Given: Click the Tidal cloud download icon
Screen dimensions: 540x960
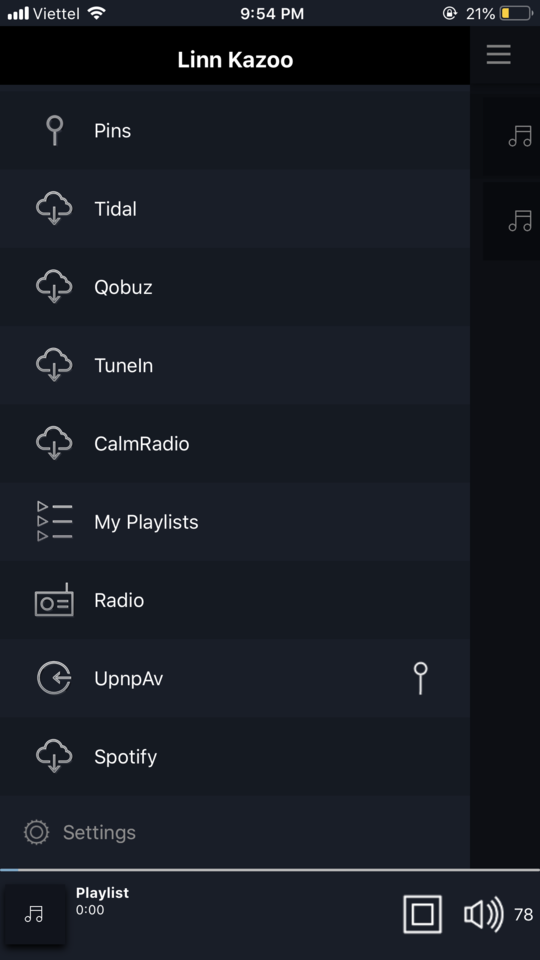Looking at the screenshot, I should tap(54, 208).
